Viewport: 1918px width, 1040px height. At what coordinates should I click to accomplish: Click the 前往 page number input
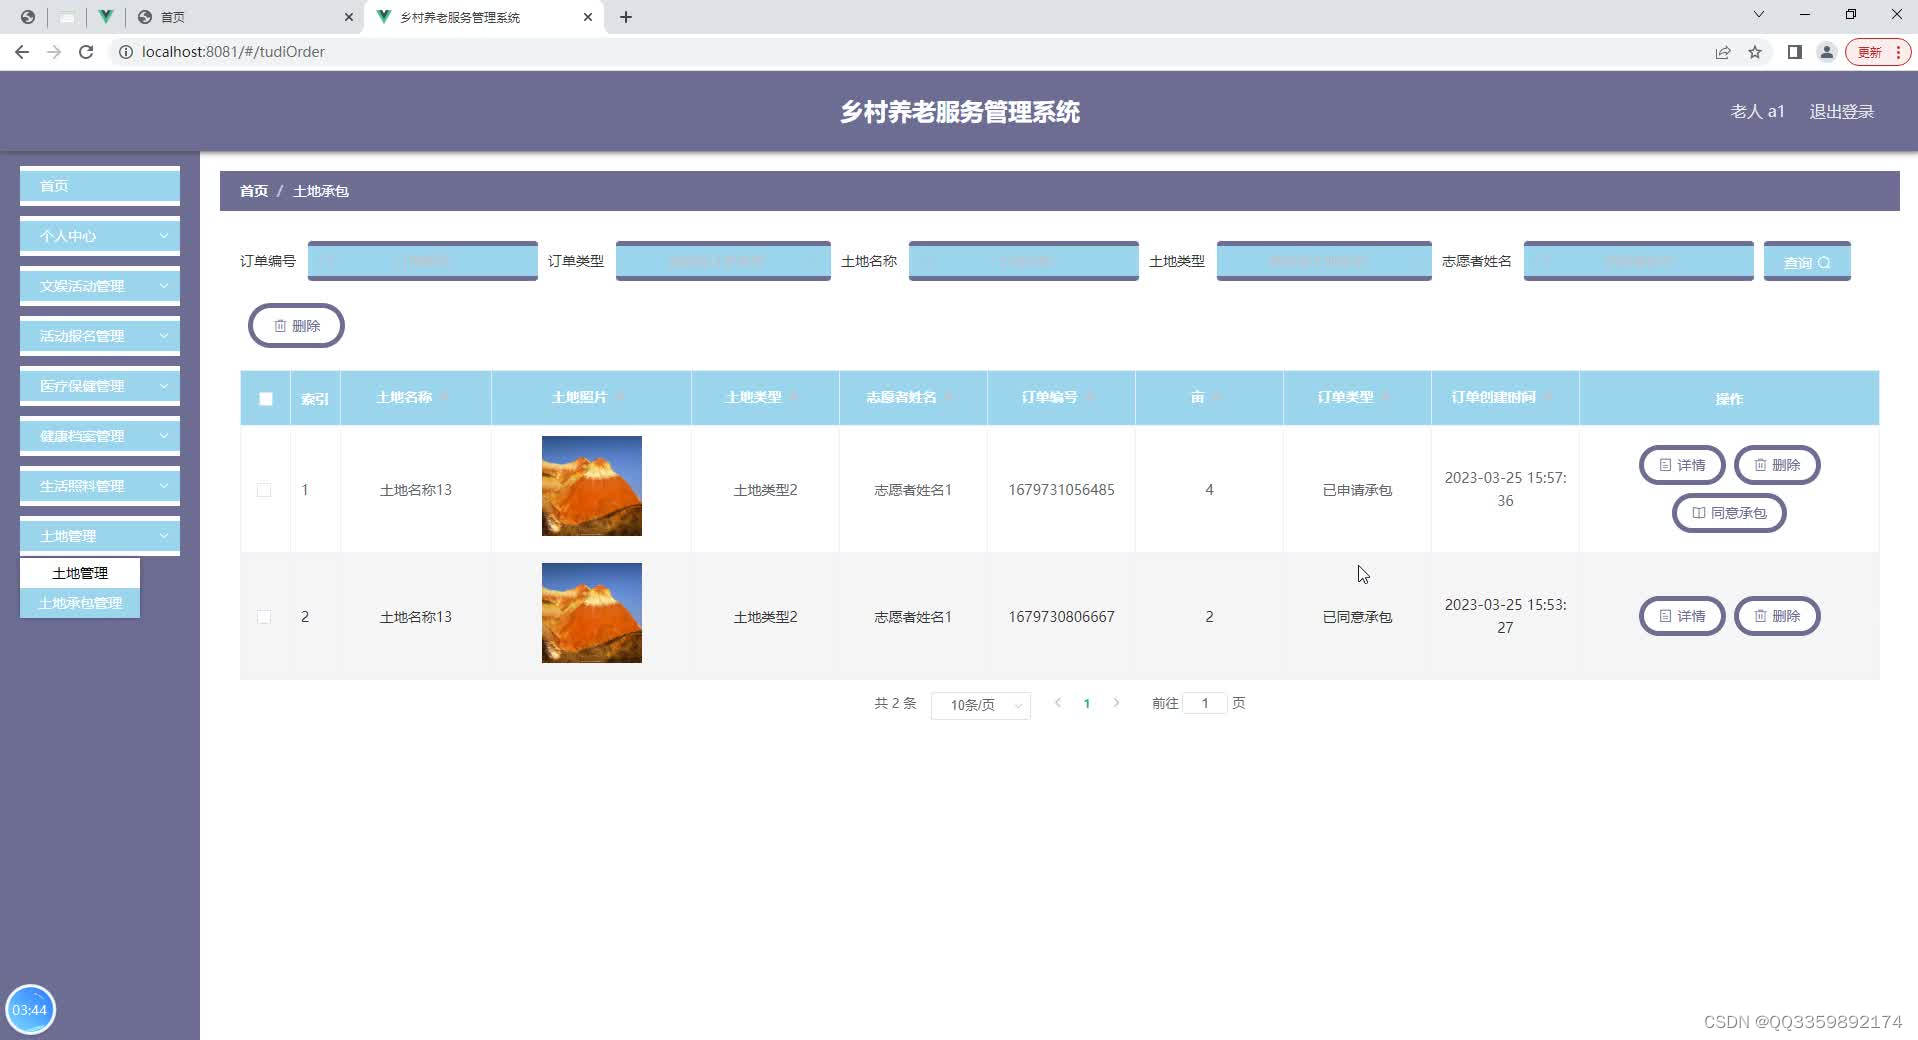1205,703
